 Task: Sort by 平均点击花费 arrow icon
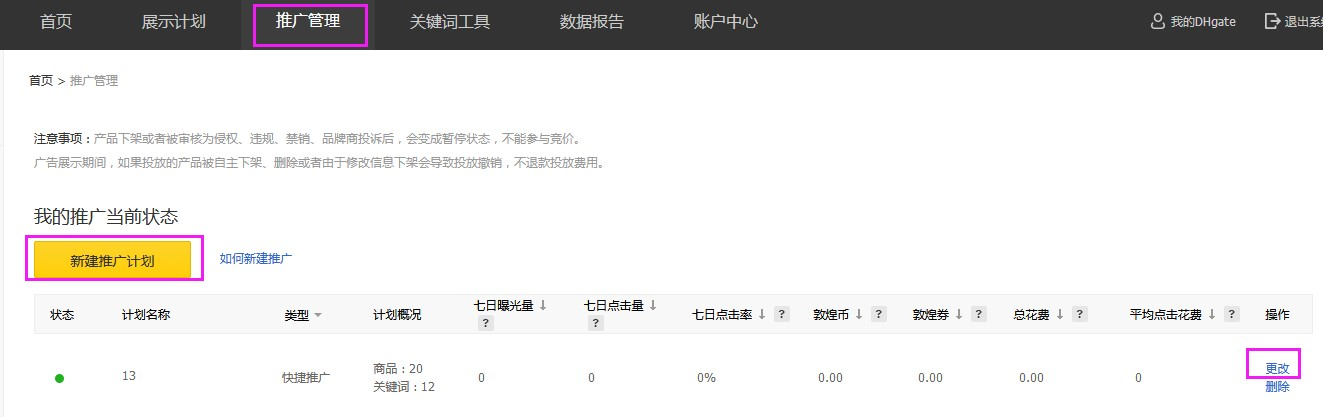click(x=1212, y=314)
